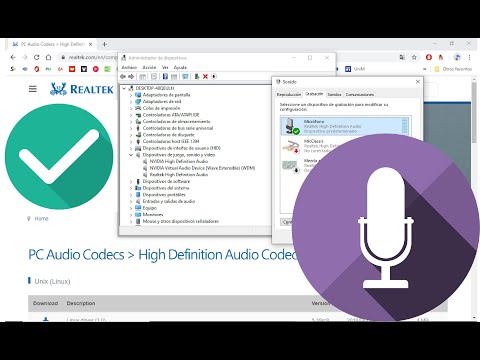Expand Adaptadores de red
480x360 pixels.
click(x=131, y=102)
